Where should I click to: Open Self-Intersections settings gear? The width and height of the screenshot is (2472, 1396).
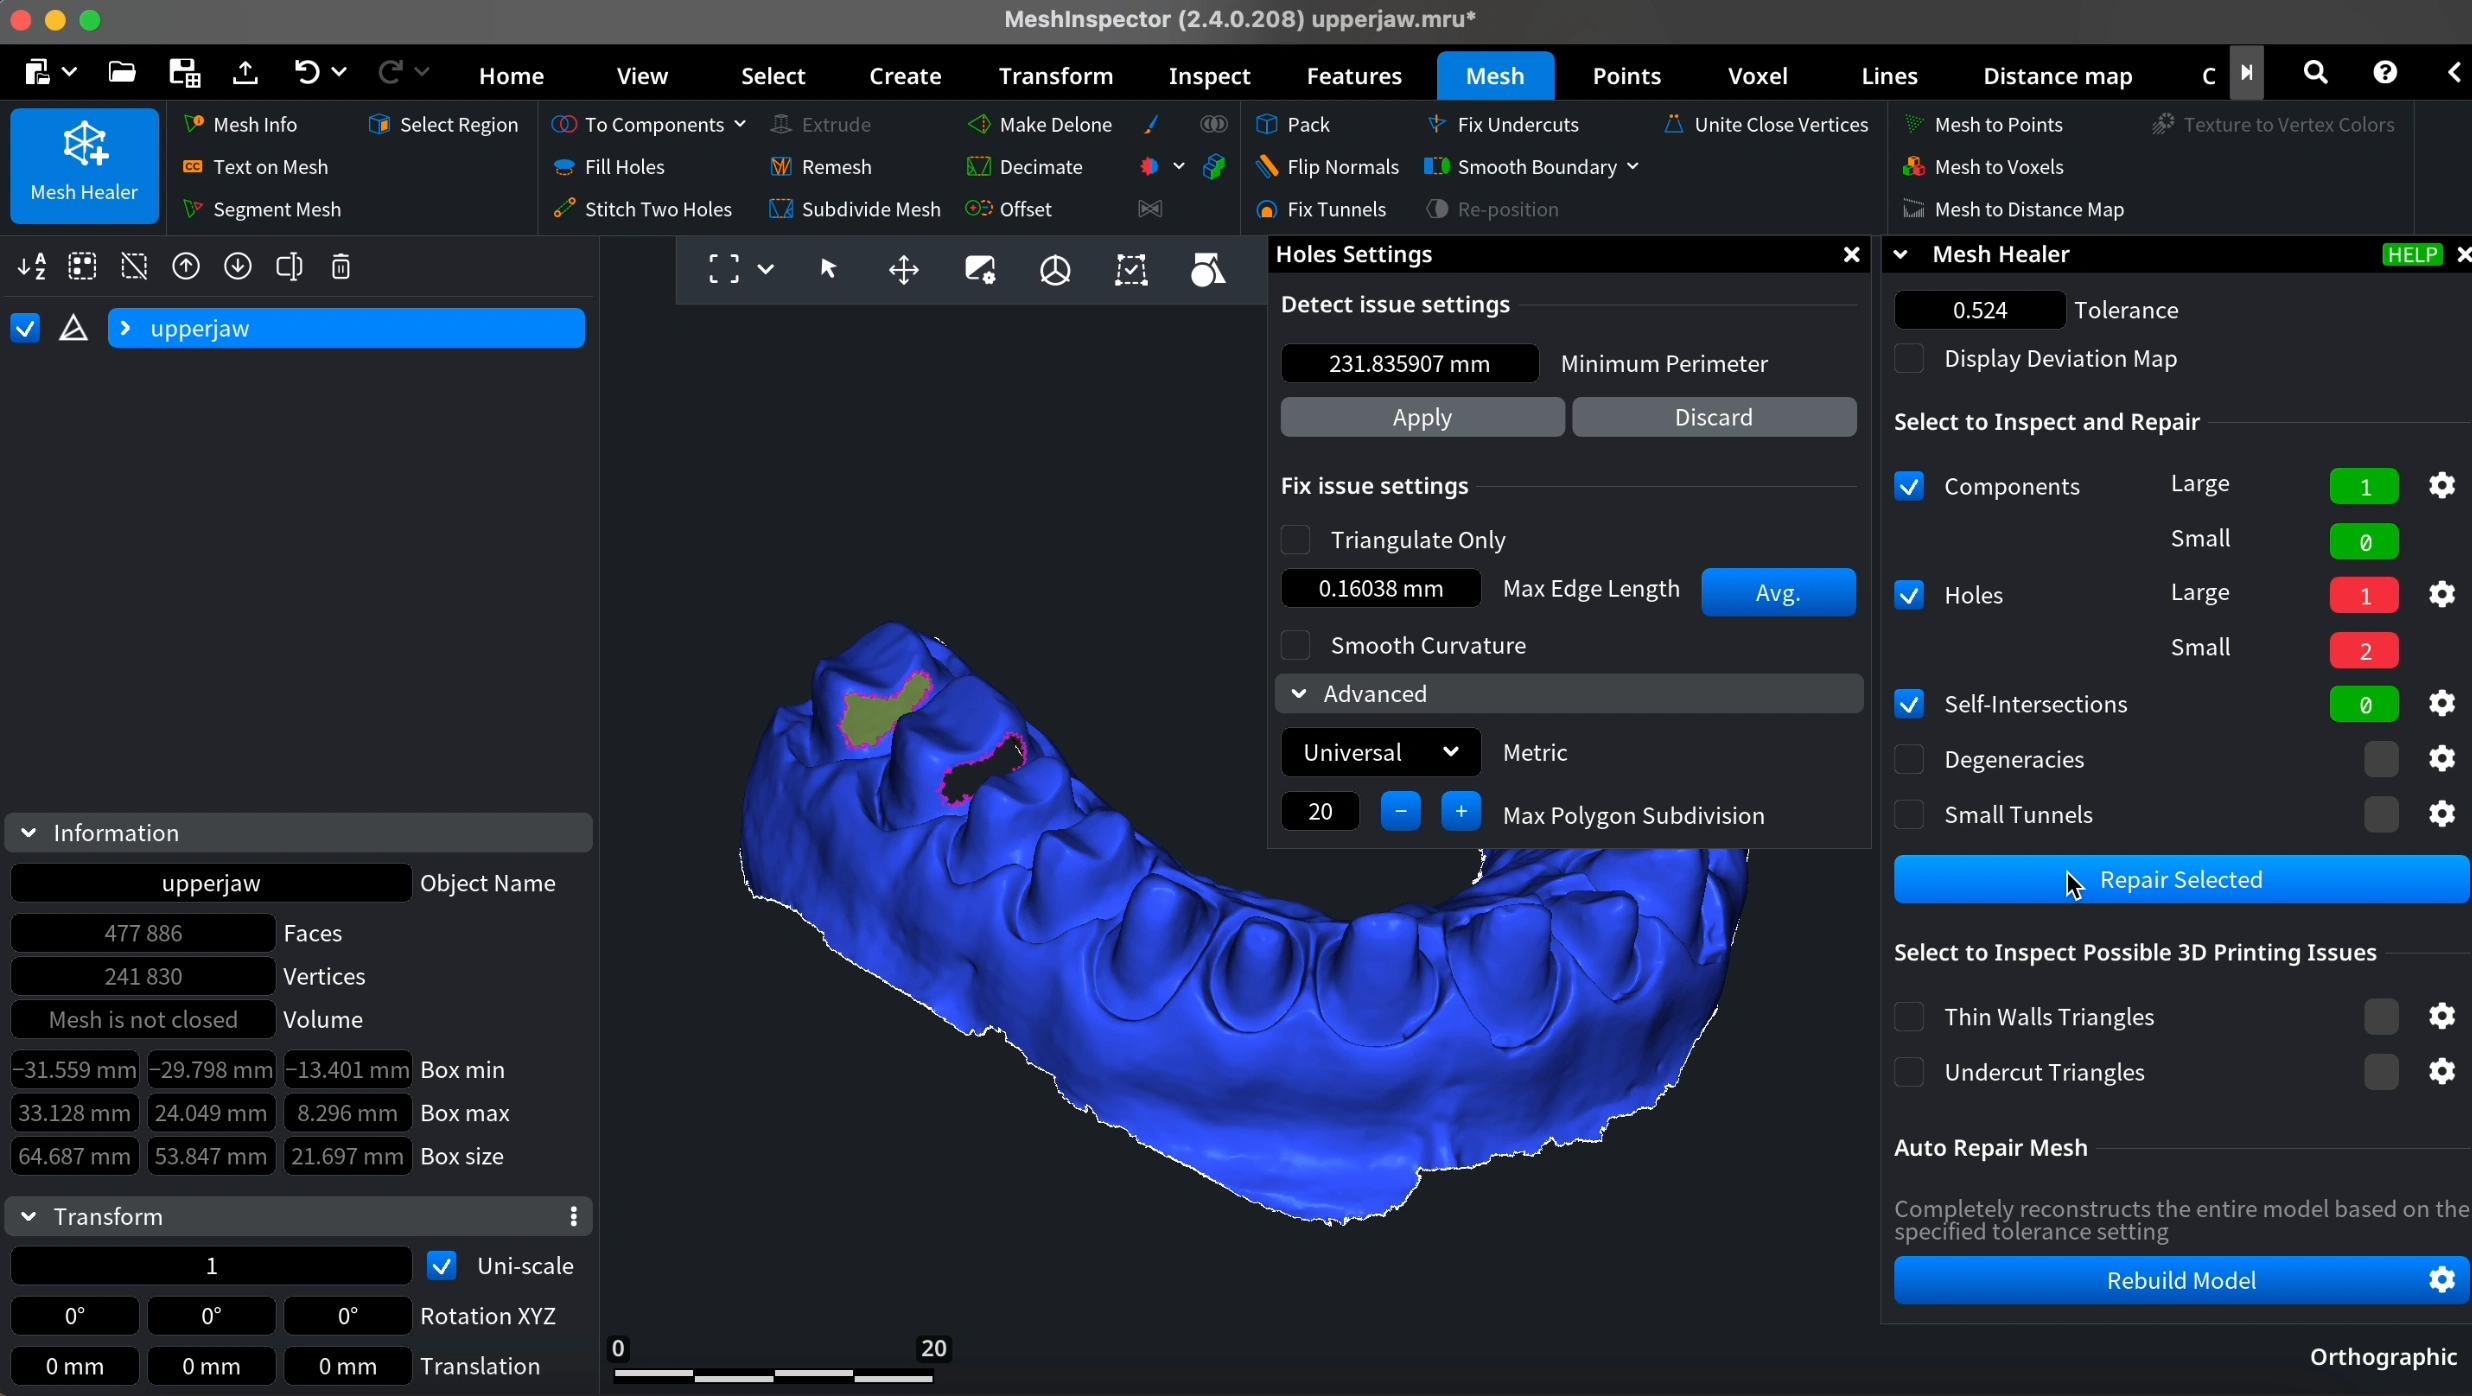[x=2442, y=704]
